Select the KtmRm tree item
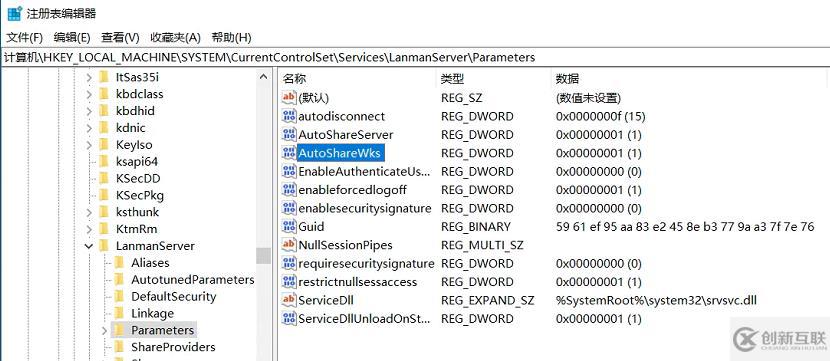 (x=136, y=229)
